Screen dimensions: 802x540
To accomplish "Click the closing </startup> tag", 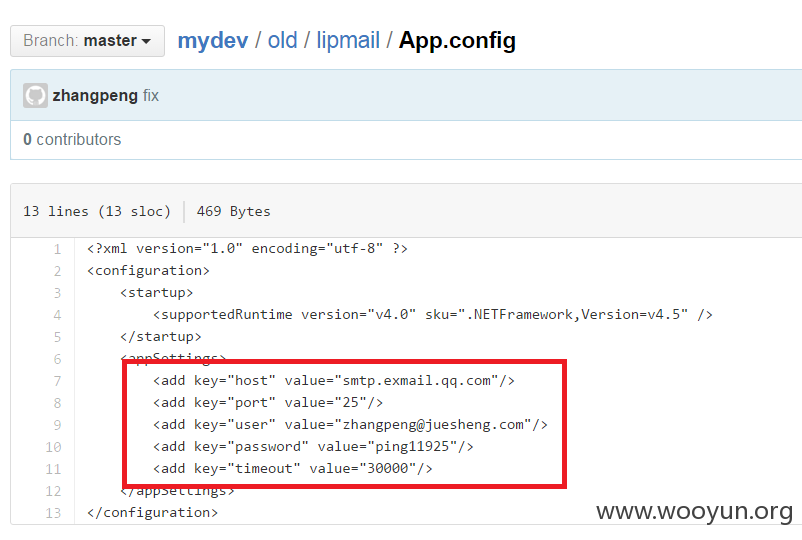I will [161, 337].
